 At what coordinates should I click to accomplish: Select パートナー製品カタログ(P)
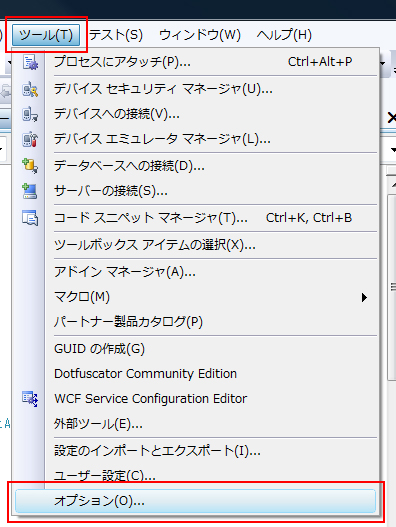pyautogui.click(x=196, y=322)
